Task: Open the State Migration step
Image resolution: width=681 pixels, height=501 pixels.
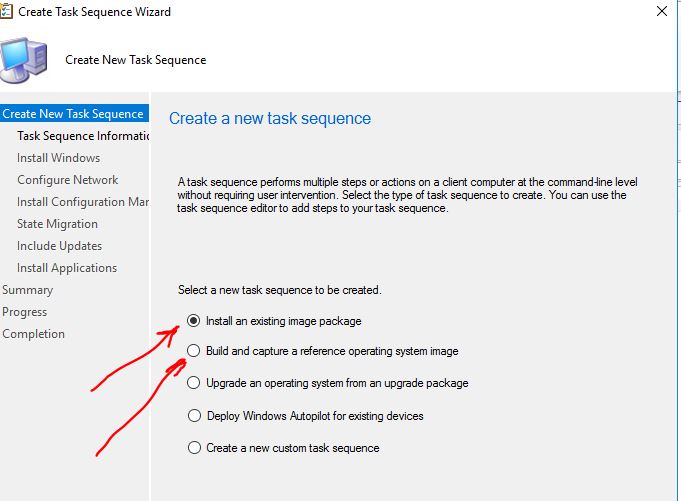Action: tap(57, 224)
